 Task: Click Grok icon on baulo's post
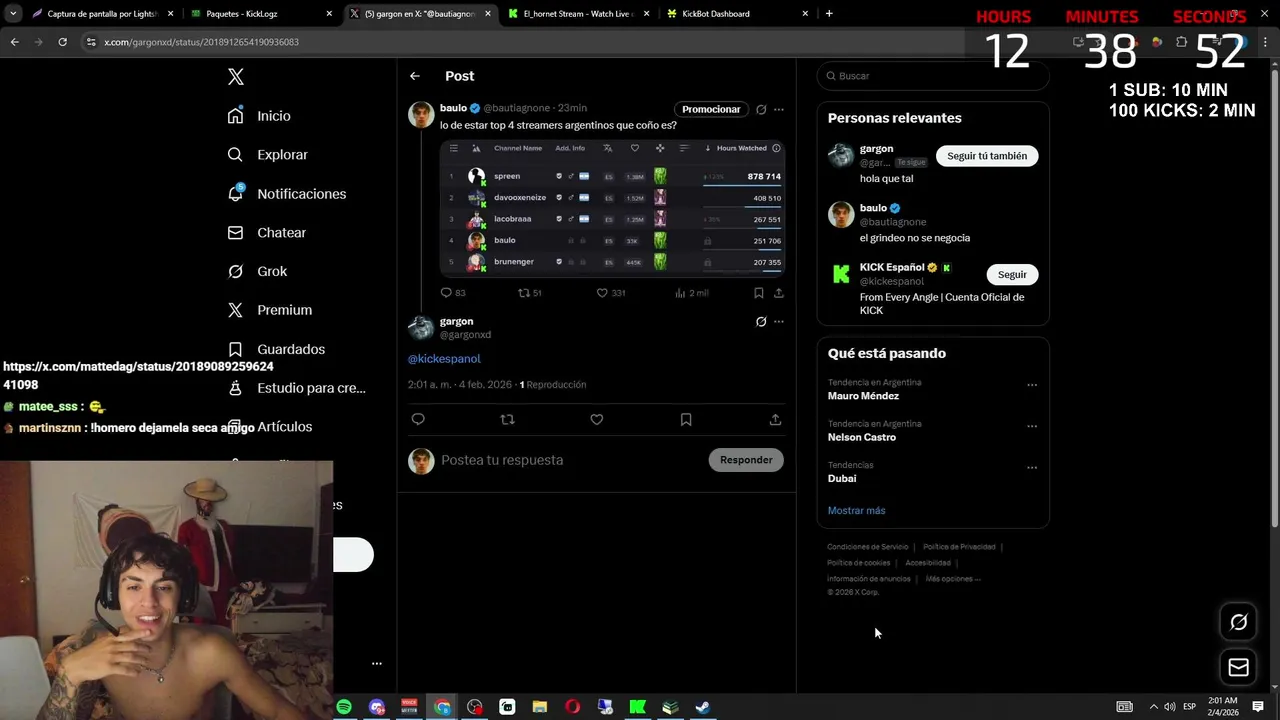coord(761,109)
